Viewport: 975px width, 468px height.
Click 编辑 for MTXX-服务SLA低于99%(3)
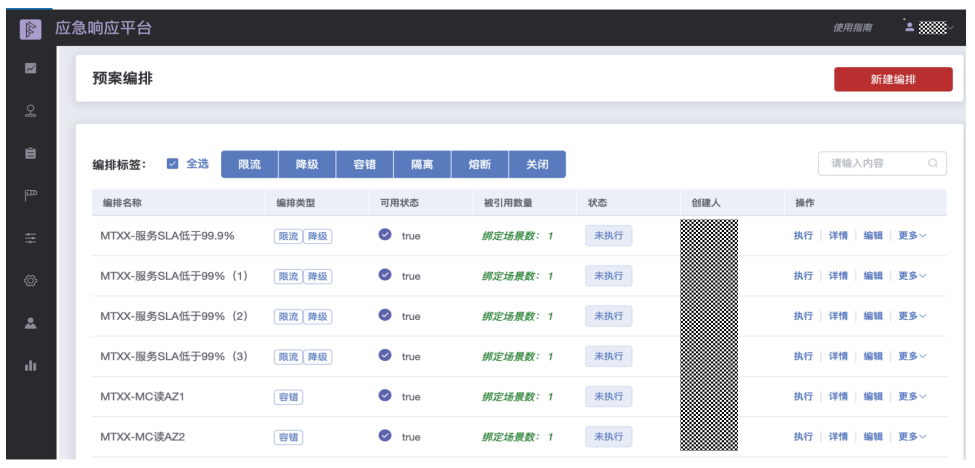873,356
